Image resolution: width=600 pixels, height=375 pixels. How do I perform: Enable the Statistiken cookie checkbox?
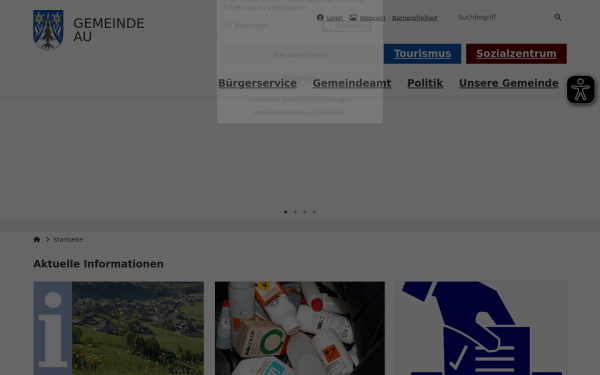[326, 26]
